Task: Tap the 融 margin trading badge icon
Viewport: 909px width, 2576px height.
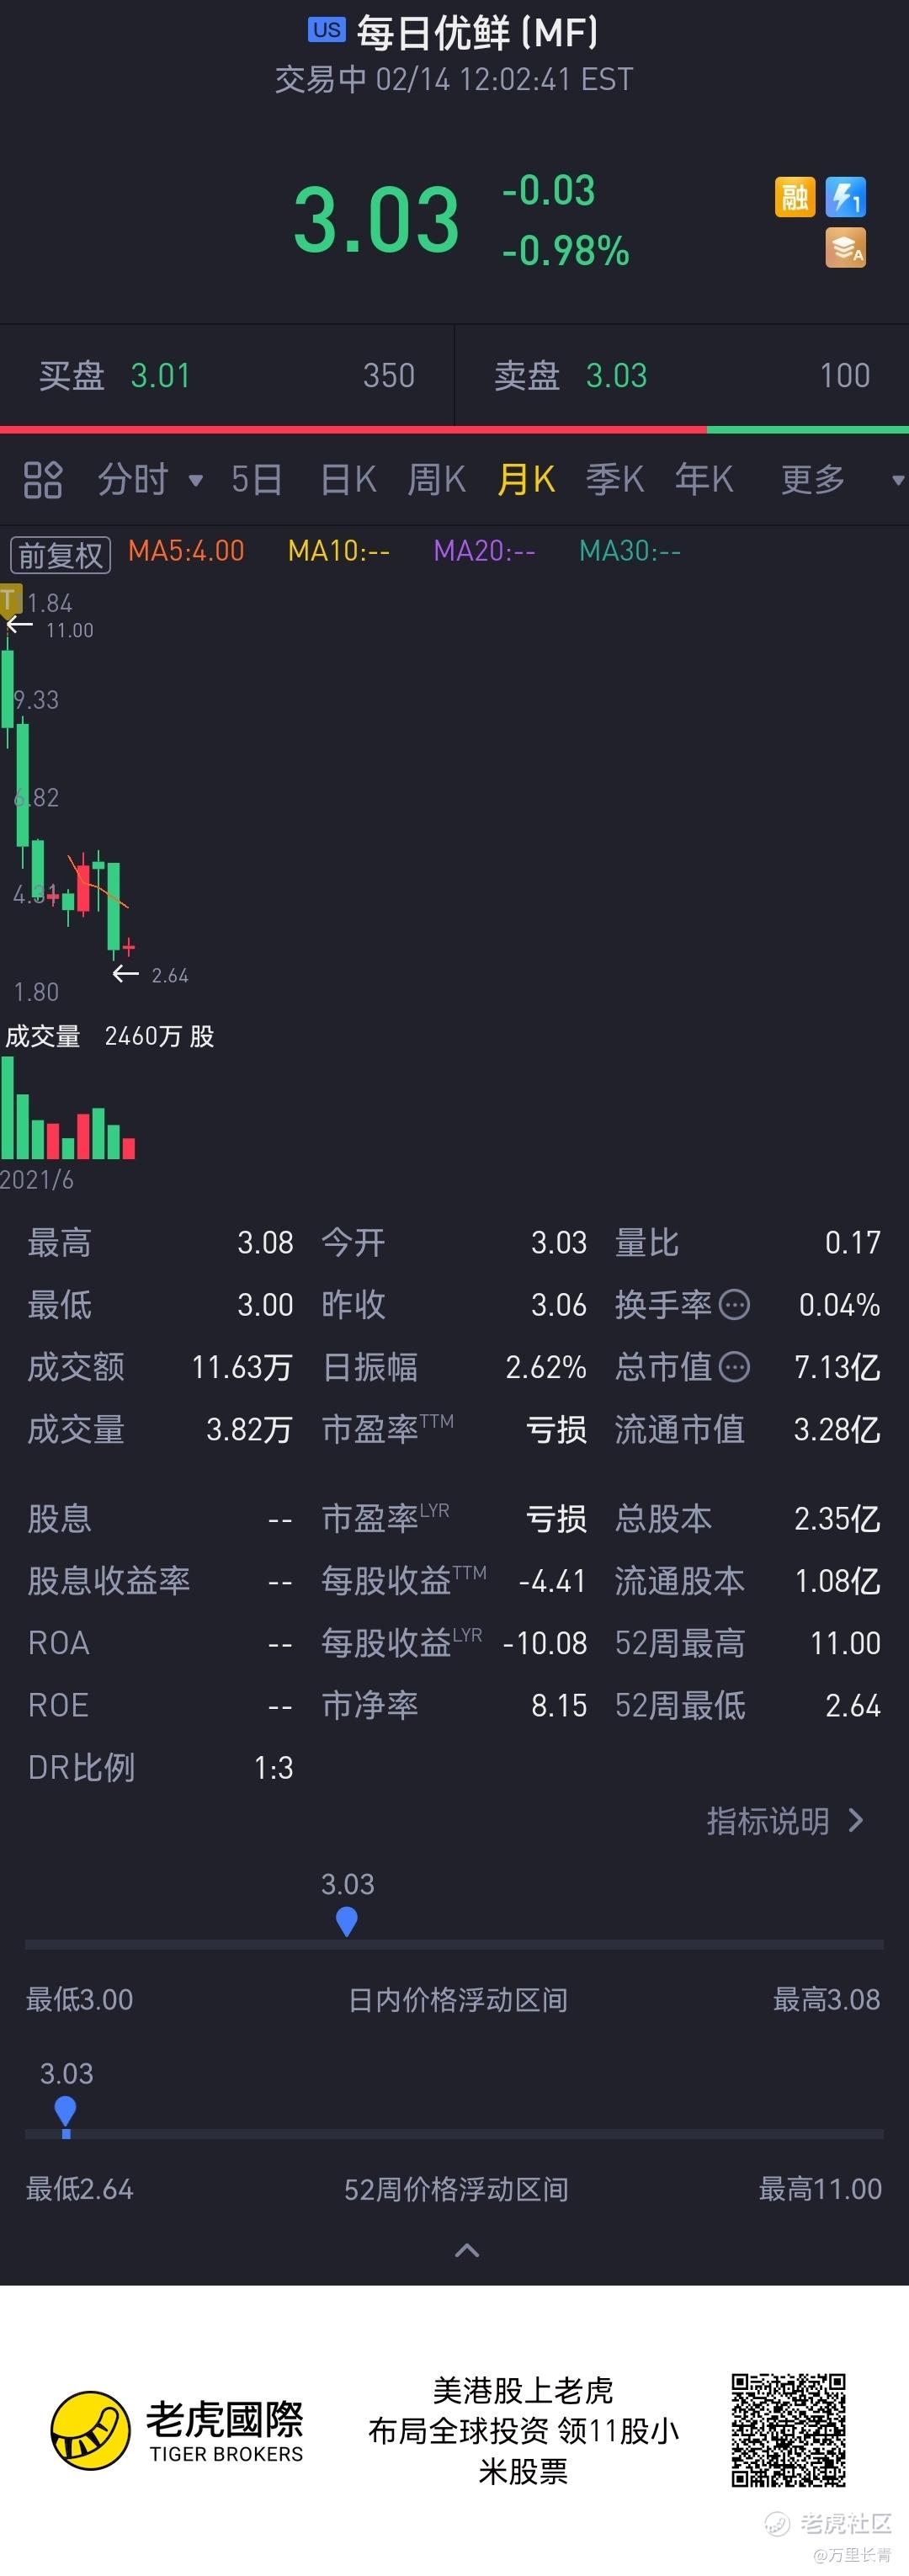Action: [795, 197]
